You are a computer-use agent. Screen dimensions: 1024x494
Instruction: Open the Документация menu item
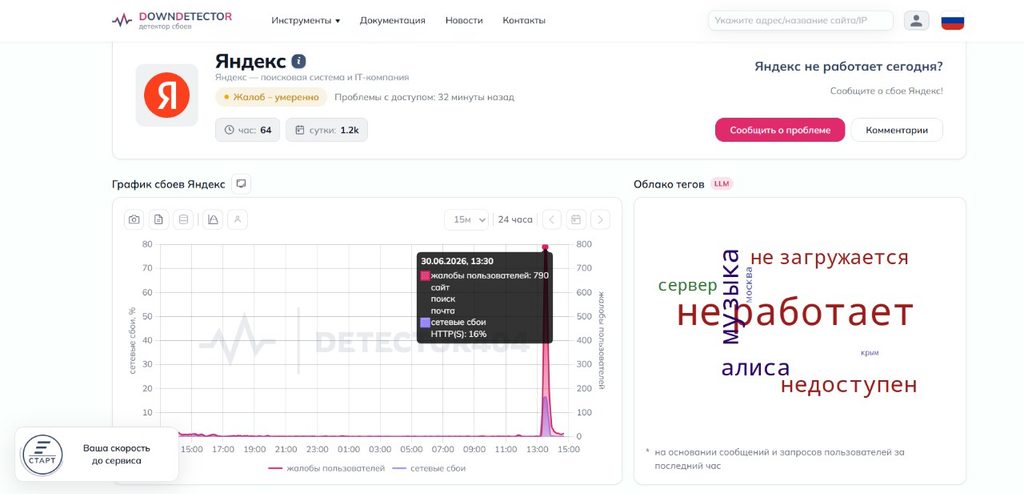392,20
